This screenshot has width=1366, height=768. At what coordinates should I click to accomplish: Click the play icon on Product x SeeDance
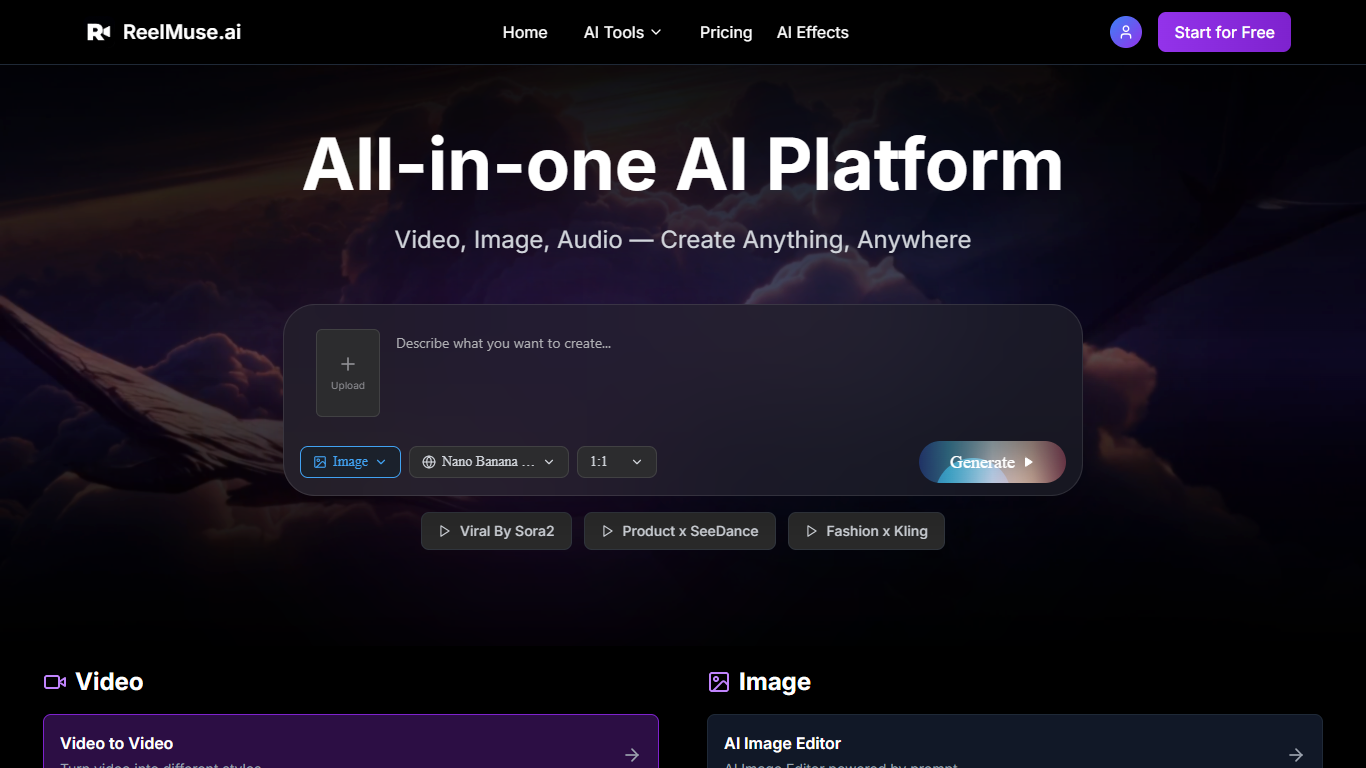pos(608,530)
